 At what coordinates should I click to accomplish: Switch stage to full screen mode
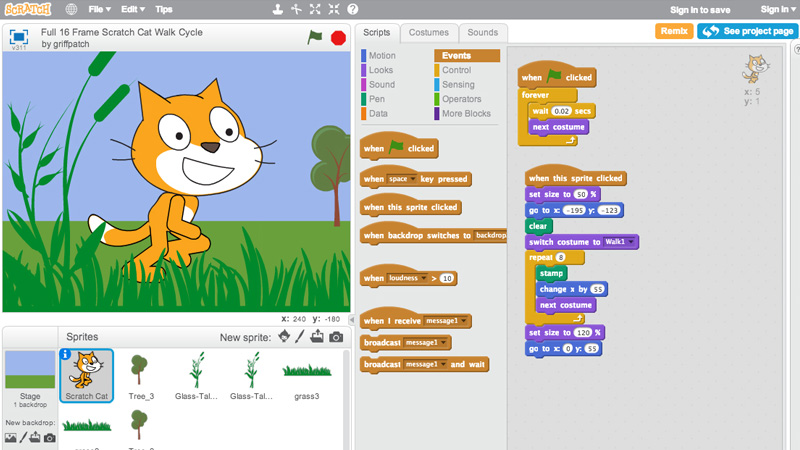(x=19, y=37)
